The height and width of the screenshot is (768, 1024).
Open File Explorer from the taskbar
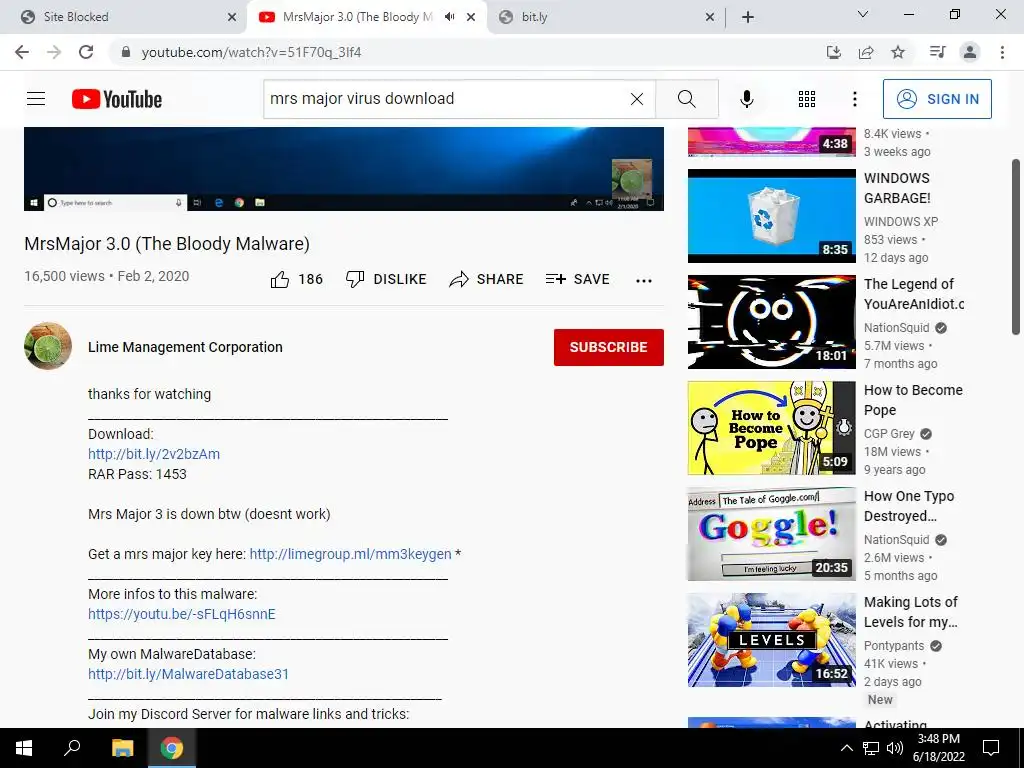coord(122,748)
